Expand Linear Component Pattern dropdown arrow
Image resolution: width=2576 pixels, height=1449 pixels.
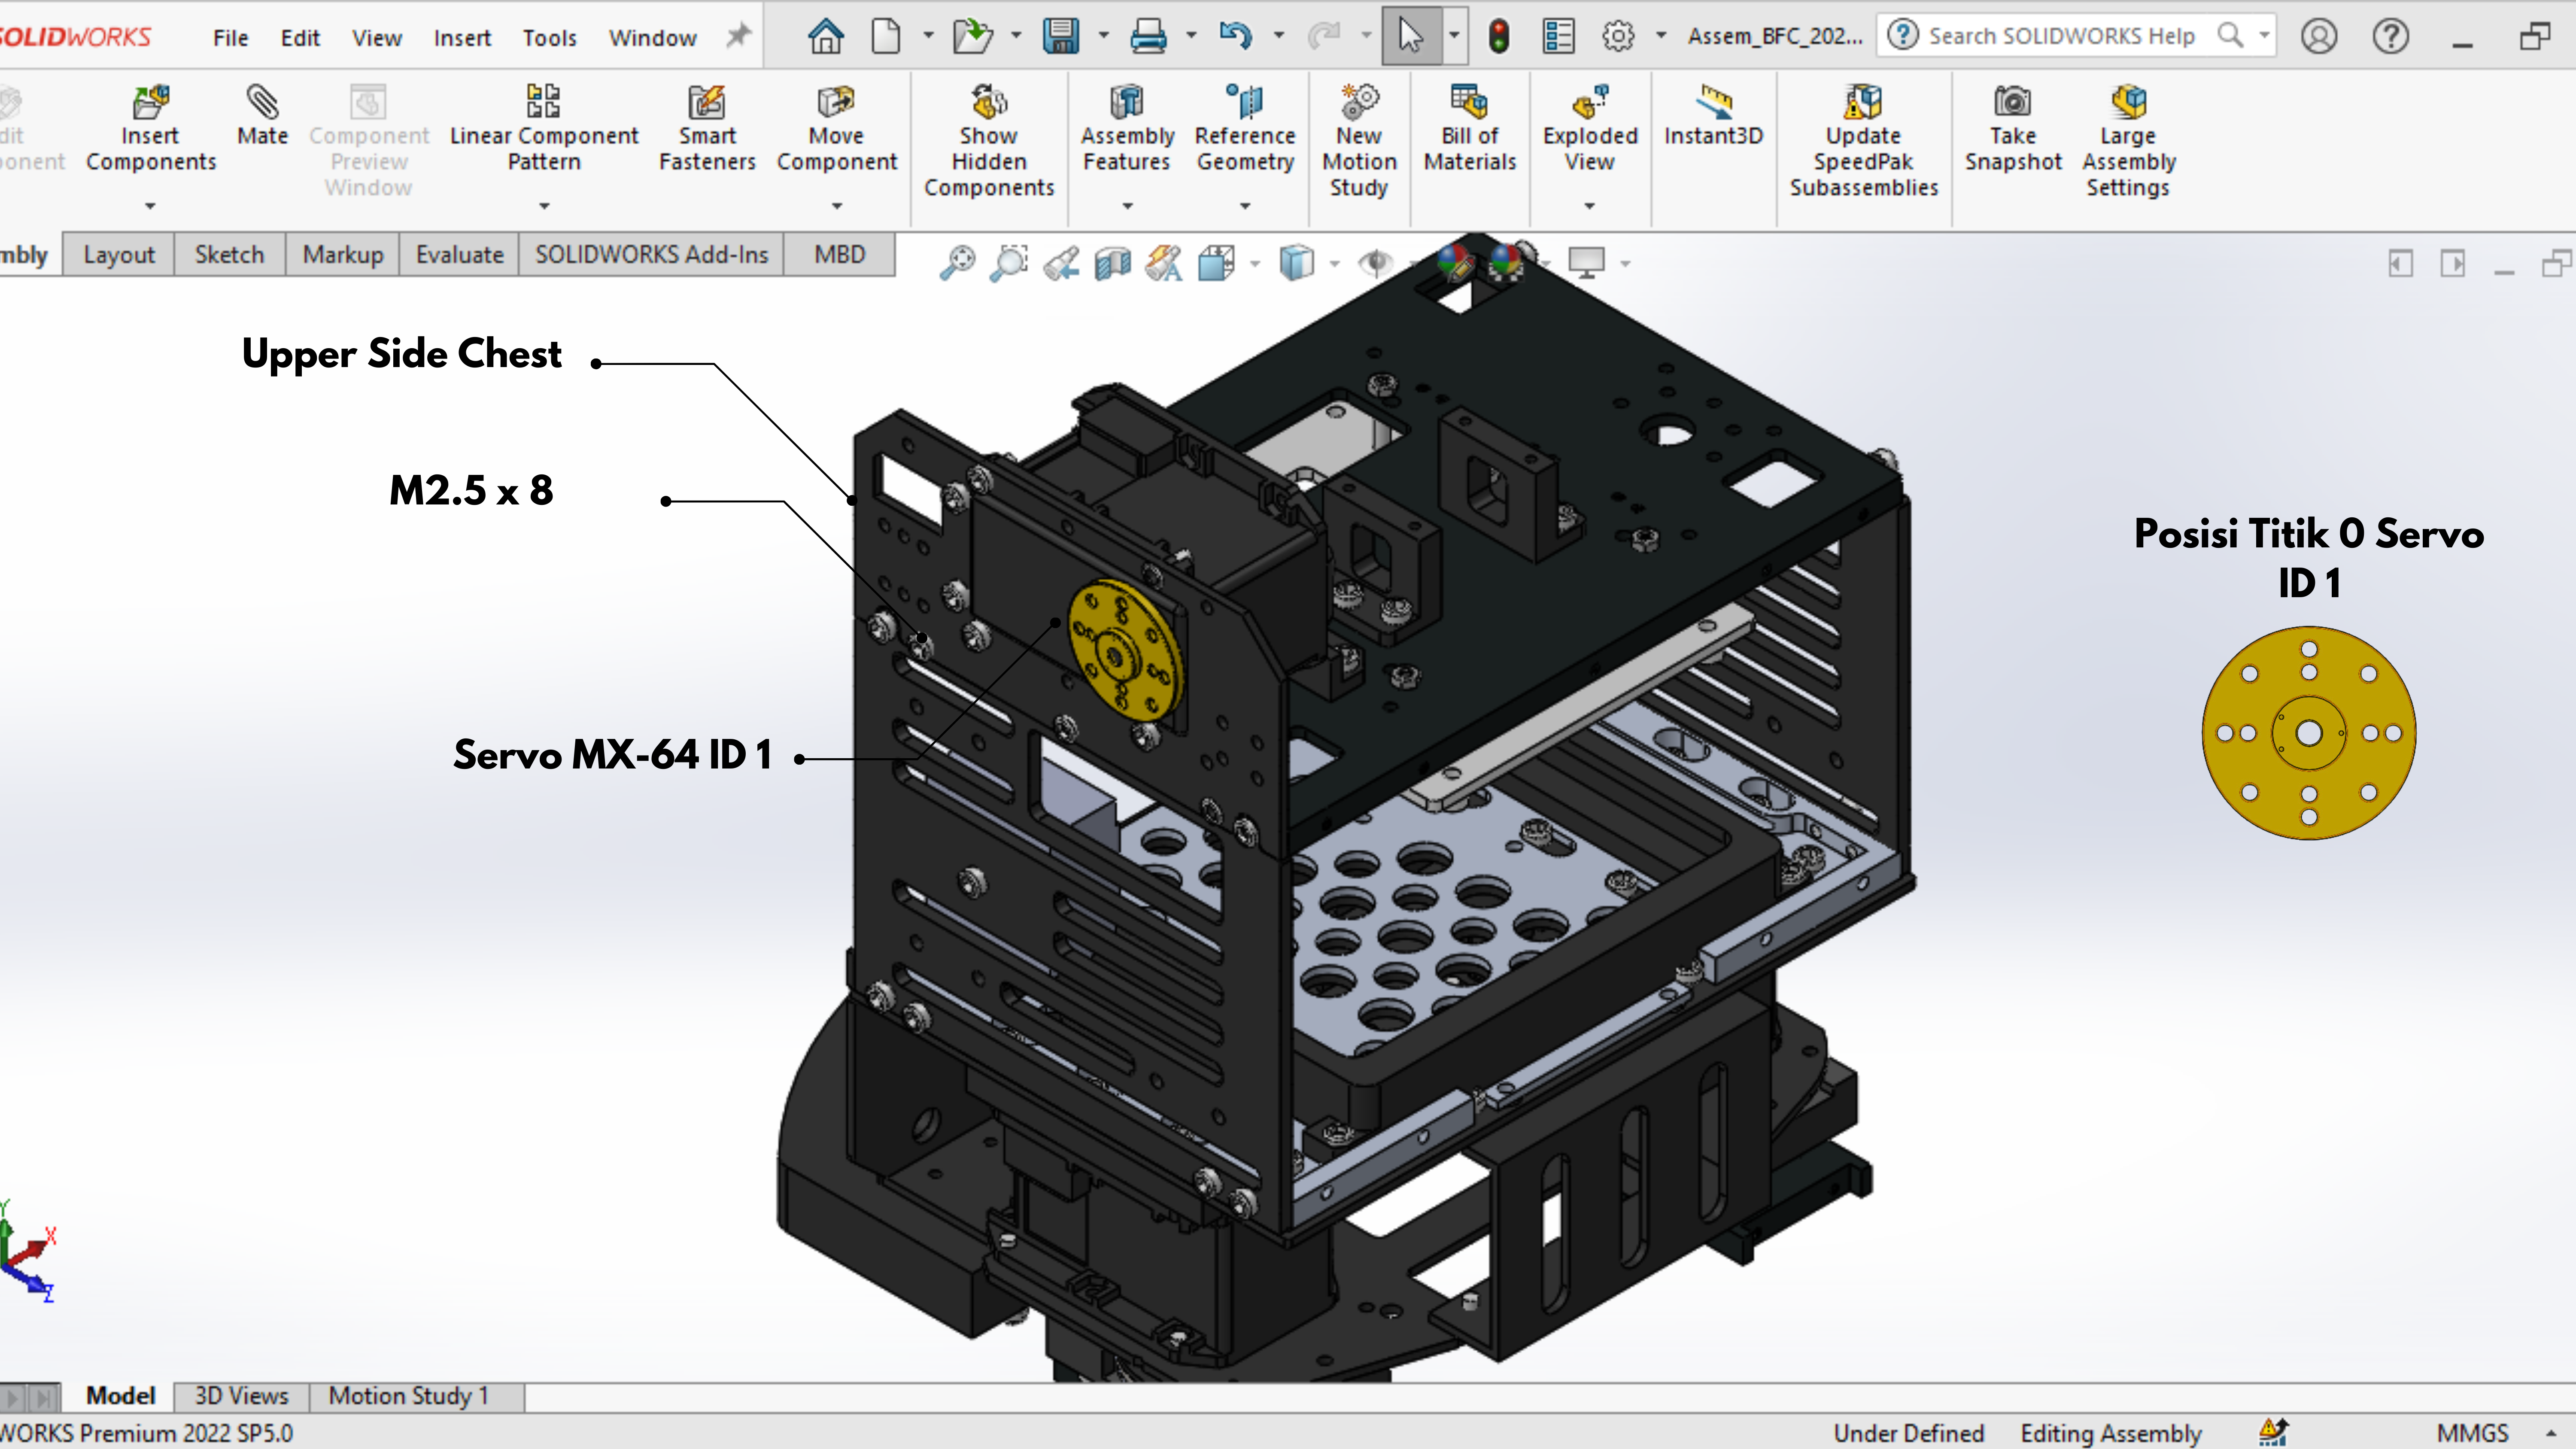tap(544, 206)
